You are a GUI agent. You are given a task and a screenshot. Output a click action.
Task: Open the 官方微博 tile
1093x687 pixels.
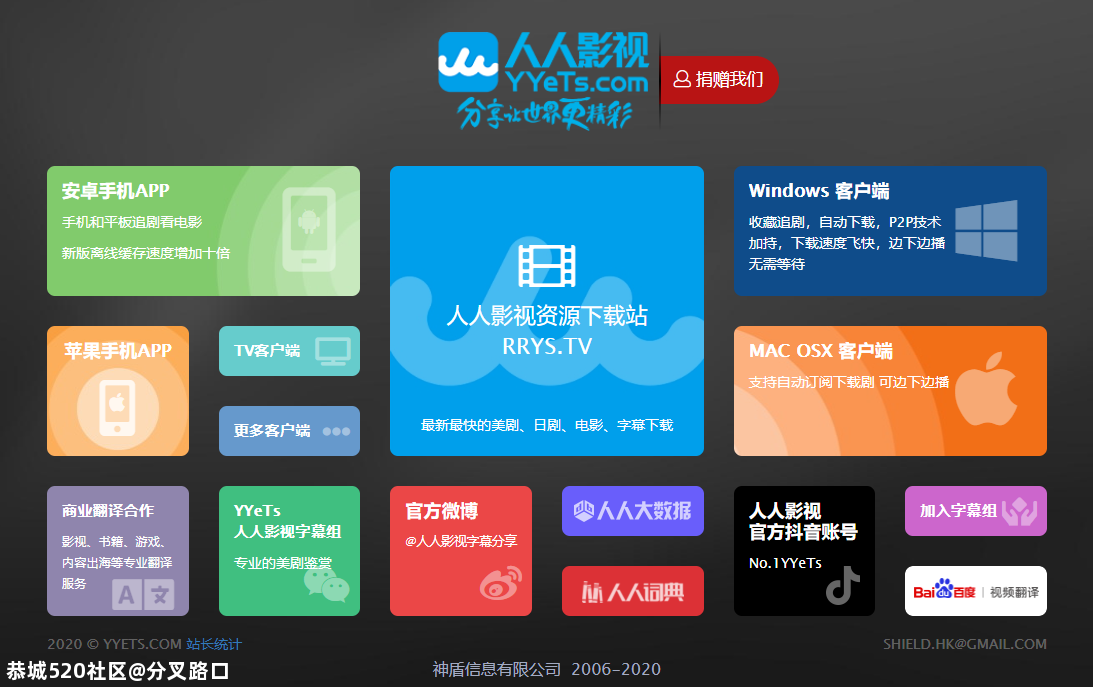pyautogui.click(x=461, y=550)
